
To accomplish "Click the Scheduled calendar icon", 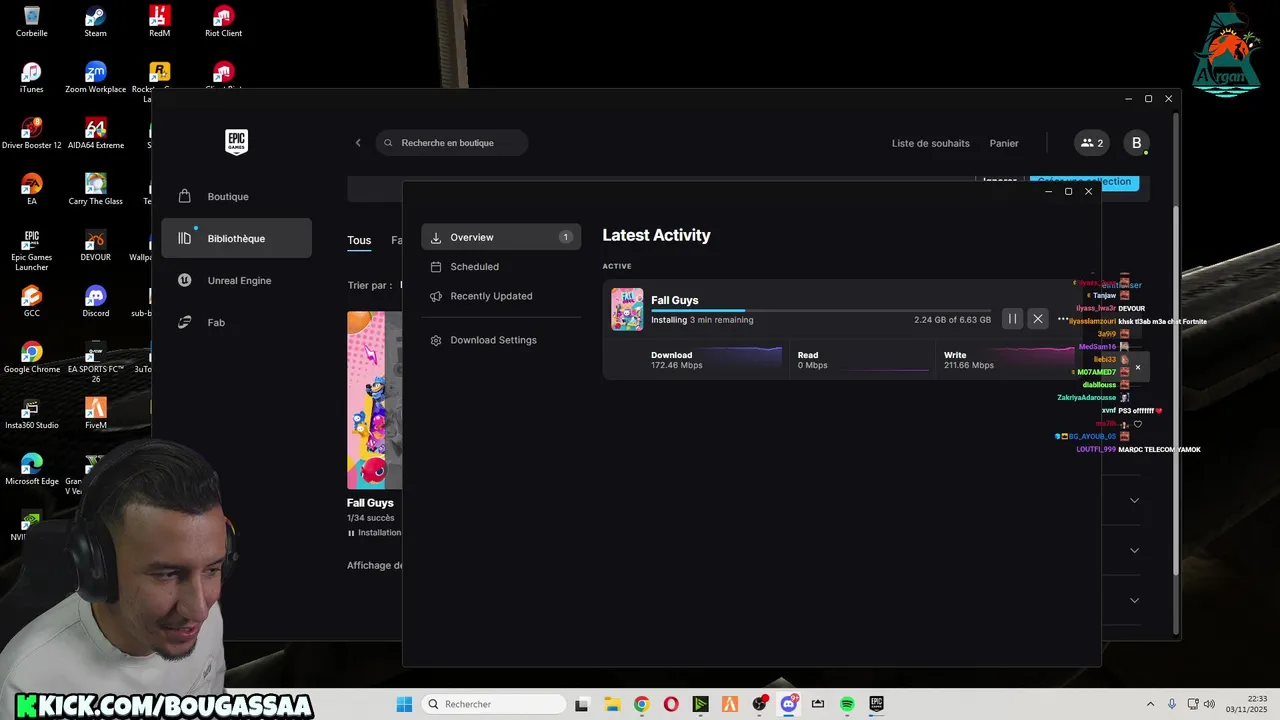I will tap(436, 267).
